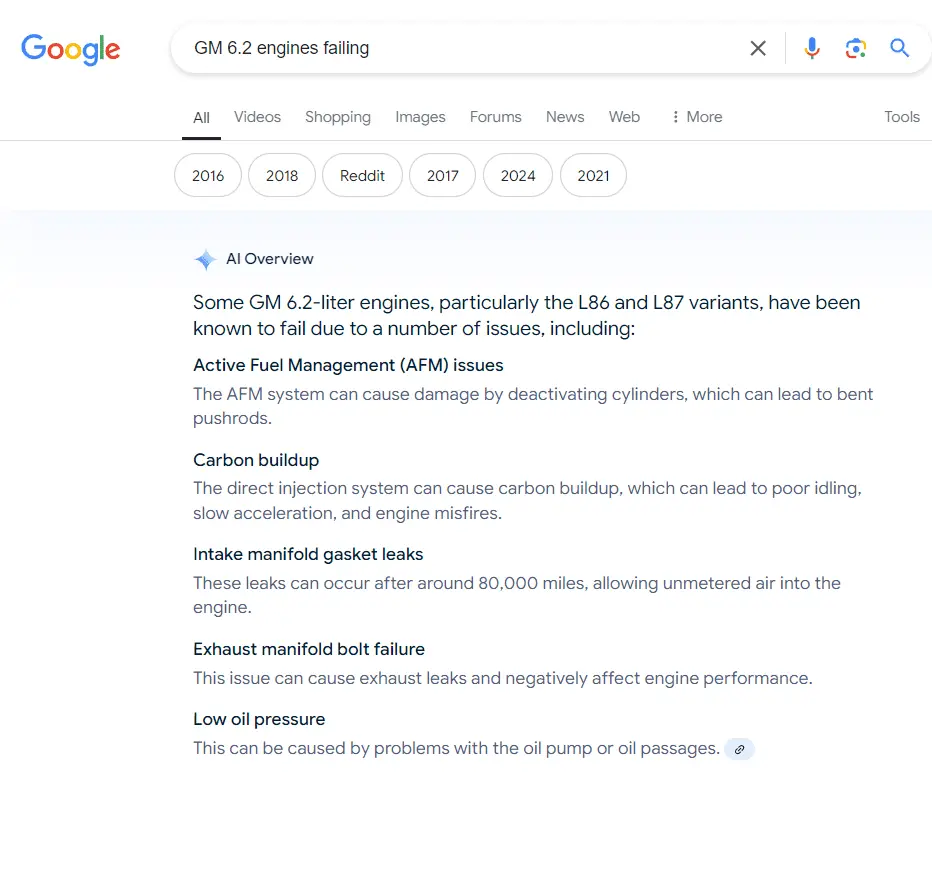
Task: Submit search with the magnifying glass icon
Action: 899,48
